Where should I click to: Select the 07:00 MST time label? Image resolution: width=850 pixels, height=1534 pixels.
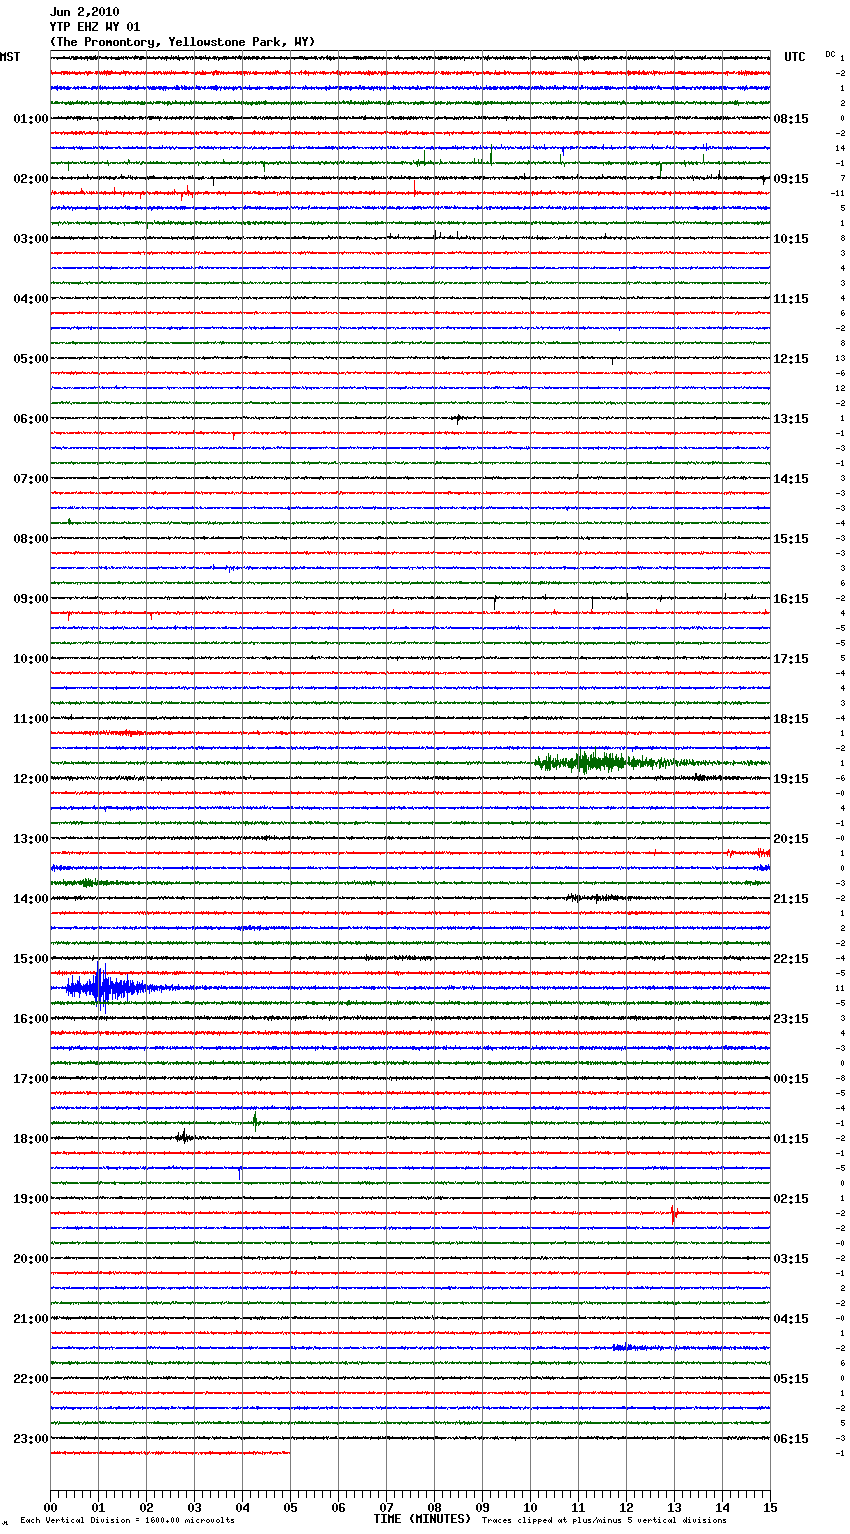tap(31, 479)
